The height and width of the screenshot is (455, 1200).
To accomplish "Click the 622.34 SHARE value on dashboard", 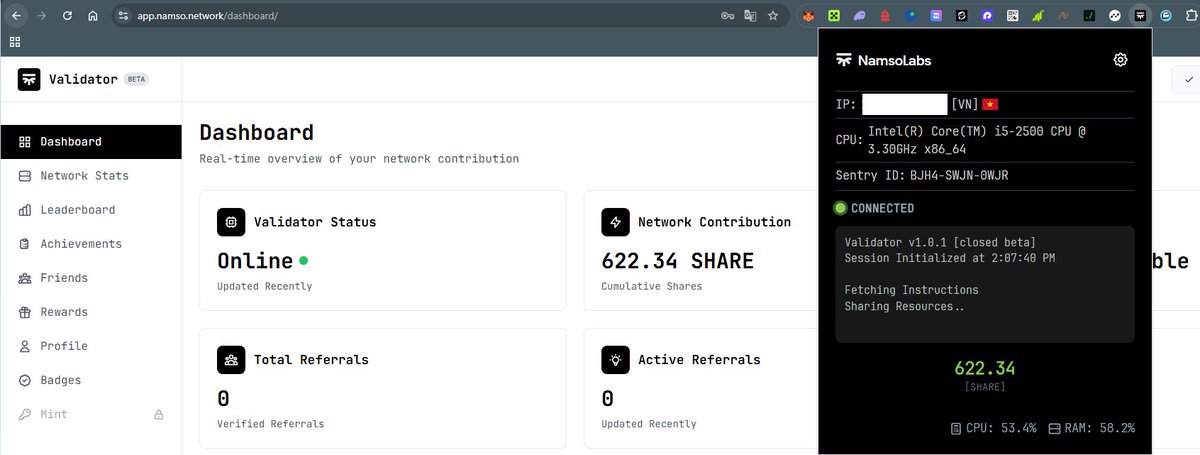I will 677,260.
